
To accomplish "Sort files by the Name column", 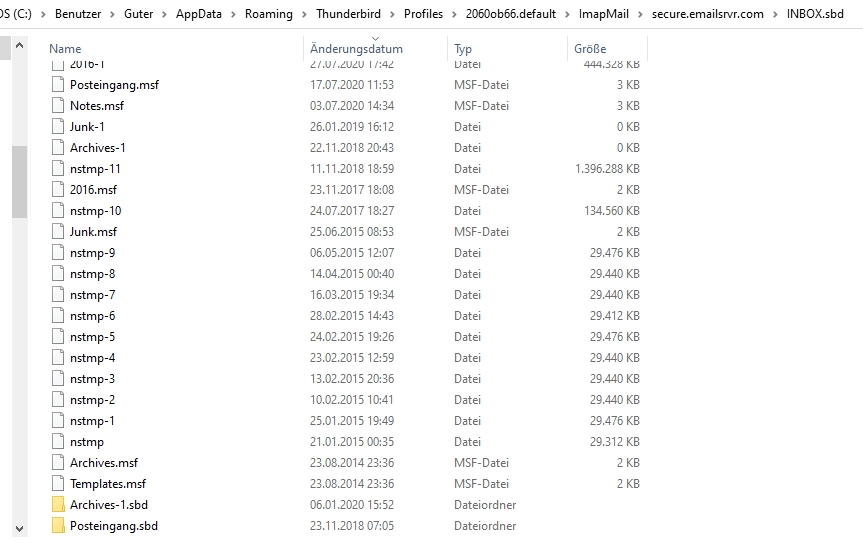I will (66, 49).
